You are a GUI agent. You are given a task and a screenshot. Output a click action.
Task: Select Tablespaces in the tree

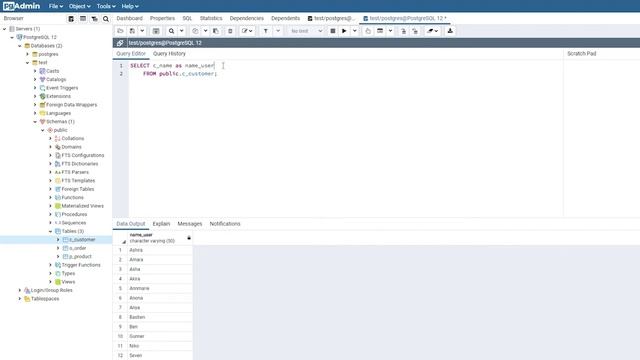pyautogui.click(x=45, y=299)
